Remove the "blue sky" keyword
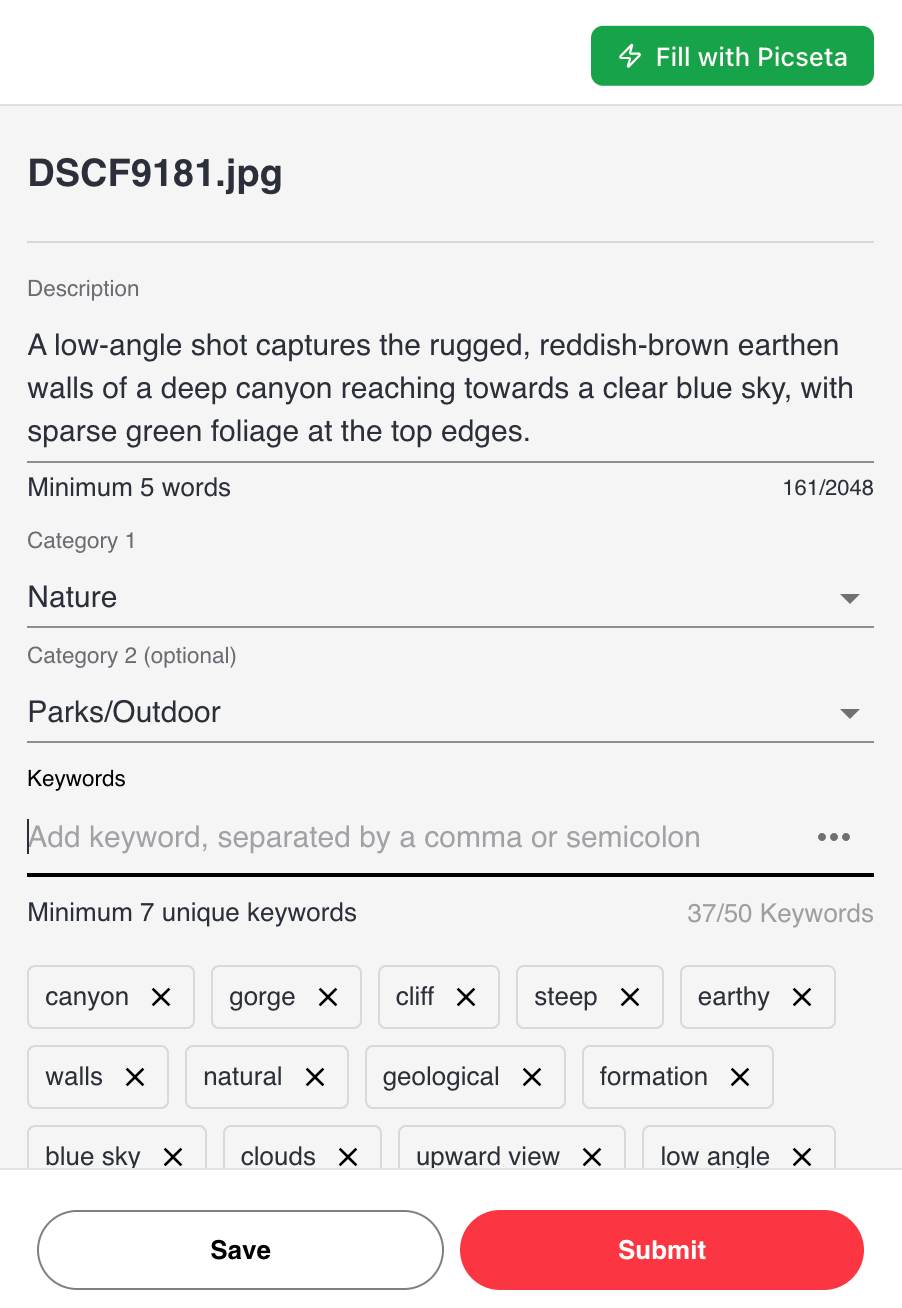 (172, 1157)
